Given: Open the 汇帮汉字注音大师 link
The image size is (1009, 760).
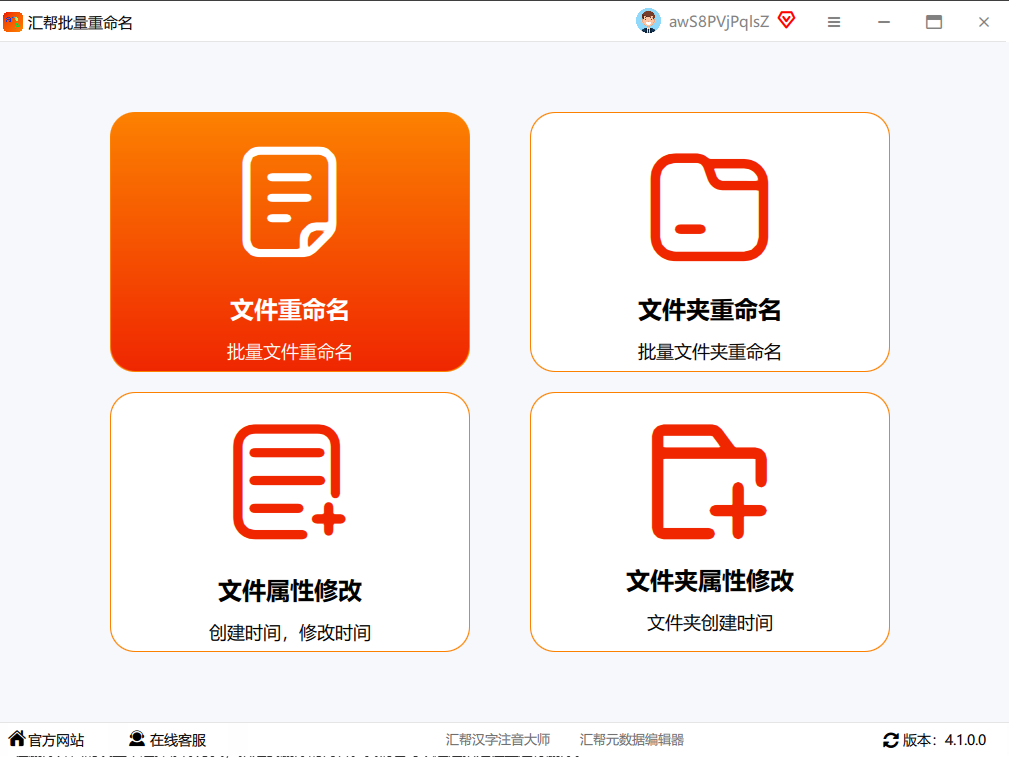Looking at the screenshot, I should pyautogui.click(x=498, y=740).
